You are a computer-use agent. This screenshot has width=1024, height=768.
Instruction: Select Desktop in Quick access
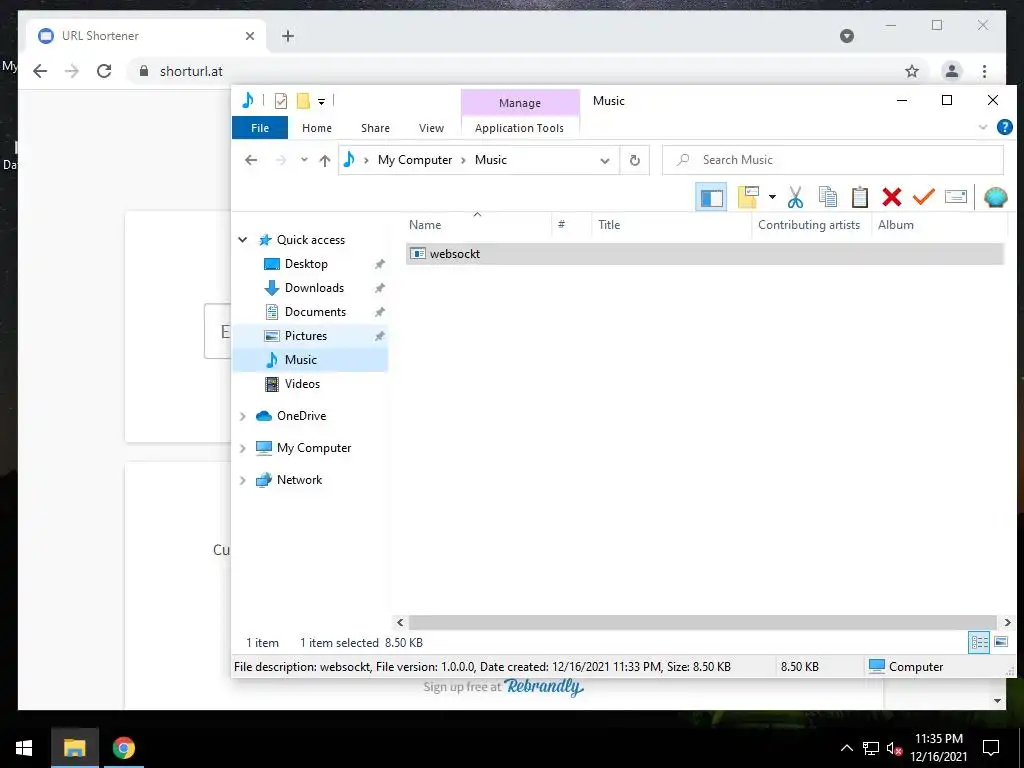(x=306, y=264)
